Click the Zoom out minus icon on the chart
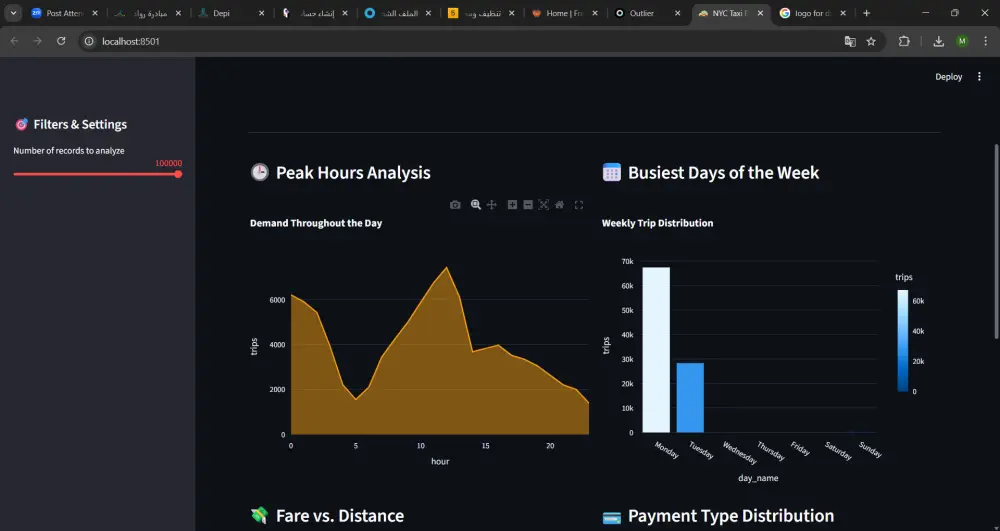This screenshot has width=1000, height=531. coord(528,205)
